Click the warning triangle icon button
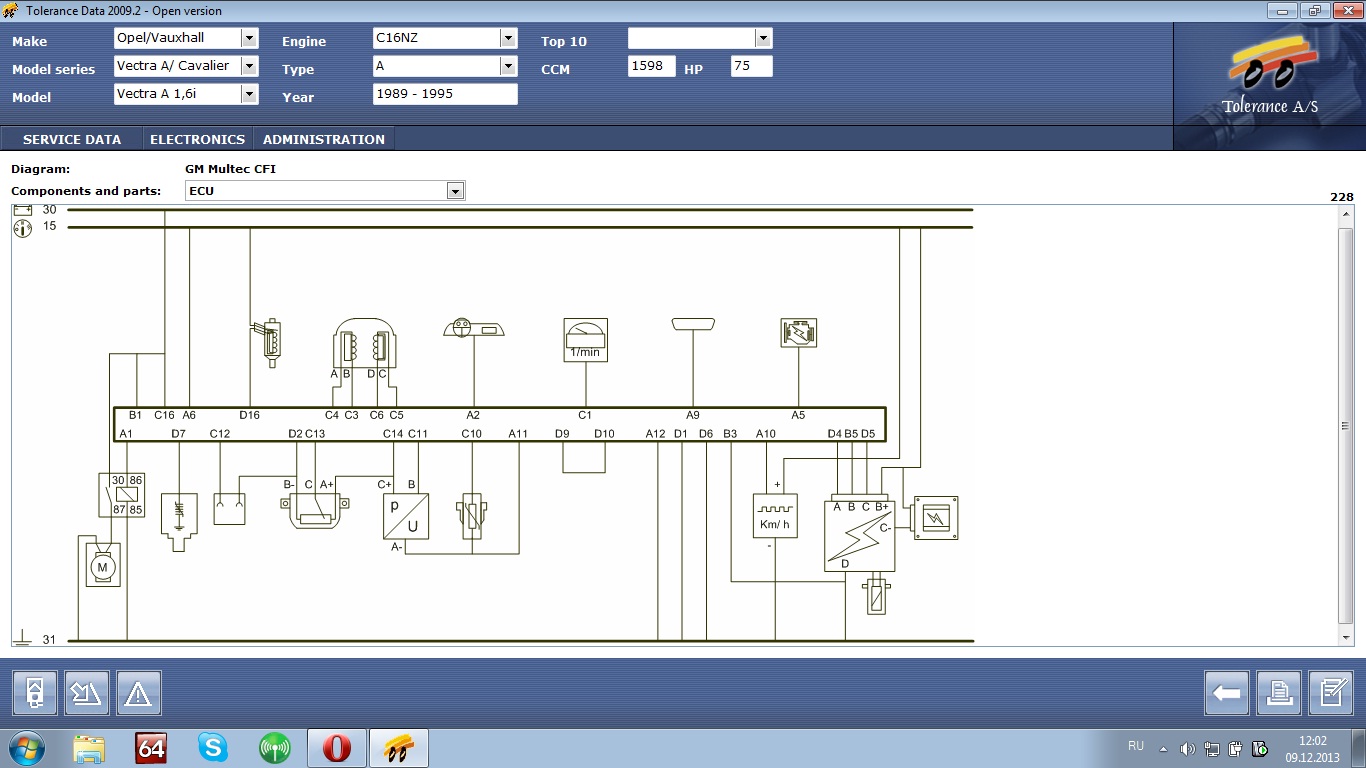Screen dimensions: 1366x768 138,693
